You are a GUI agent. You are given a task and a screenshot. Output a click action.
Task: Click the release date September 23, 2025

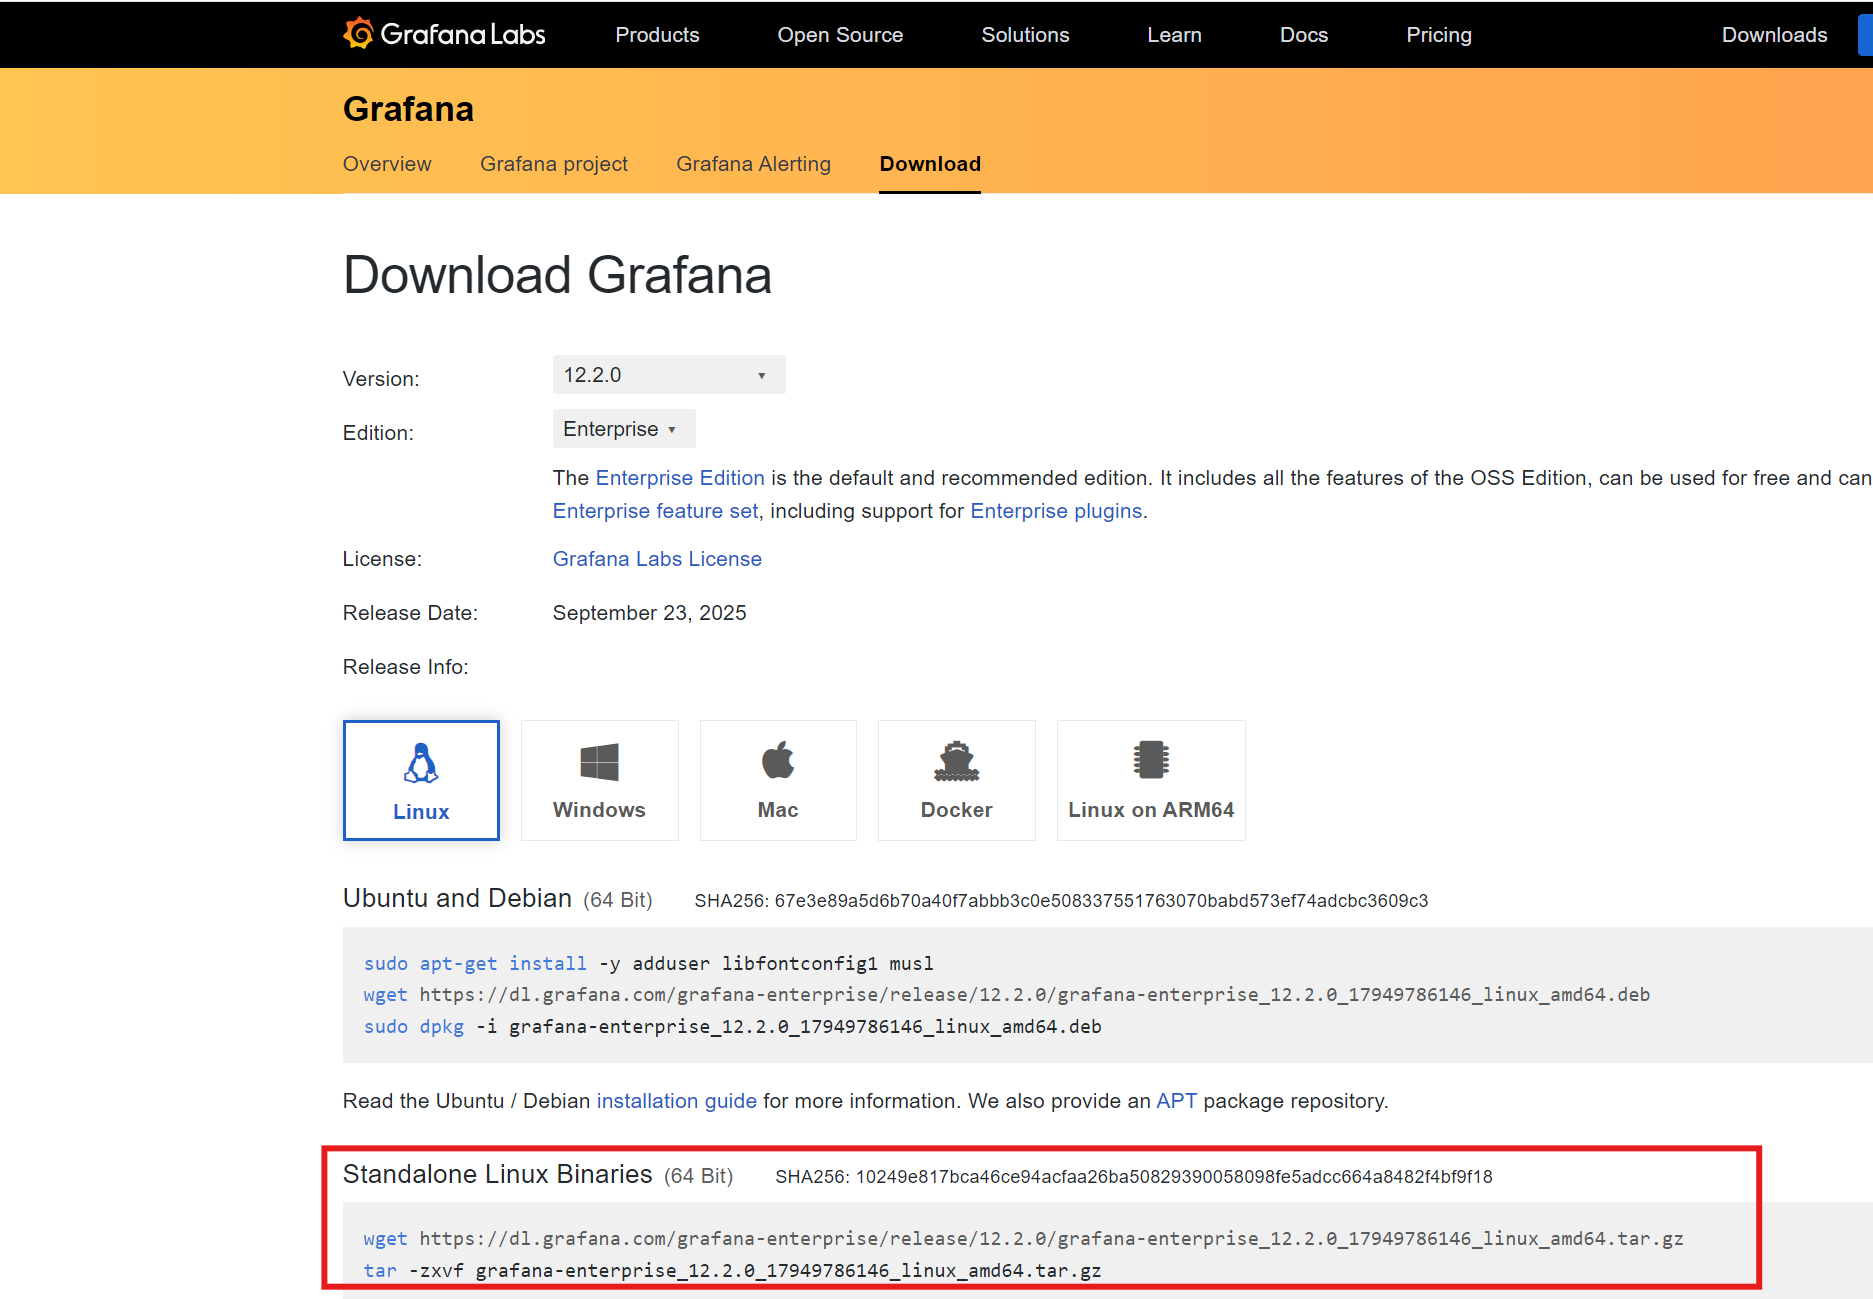click(x=649, y=613)
